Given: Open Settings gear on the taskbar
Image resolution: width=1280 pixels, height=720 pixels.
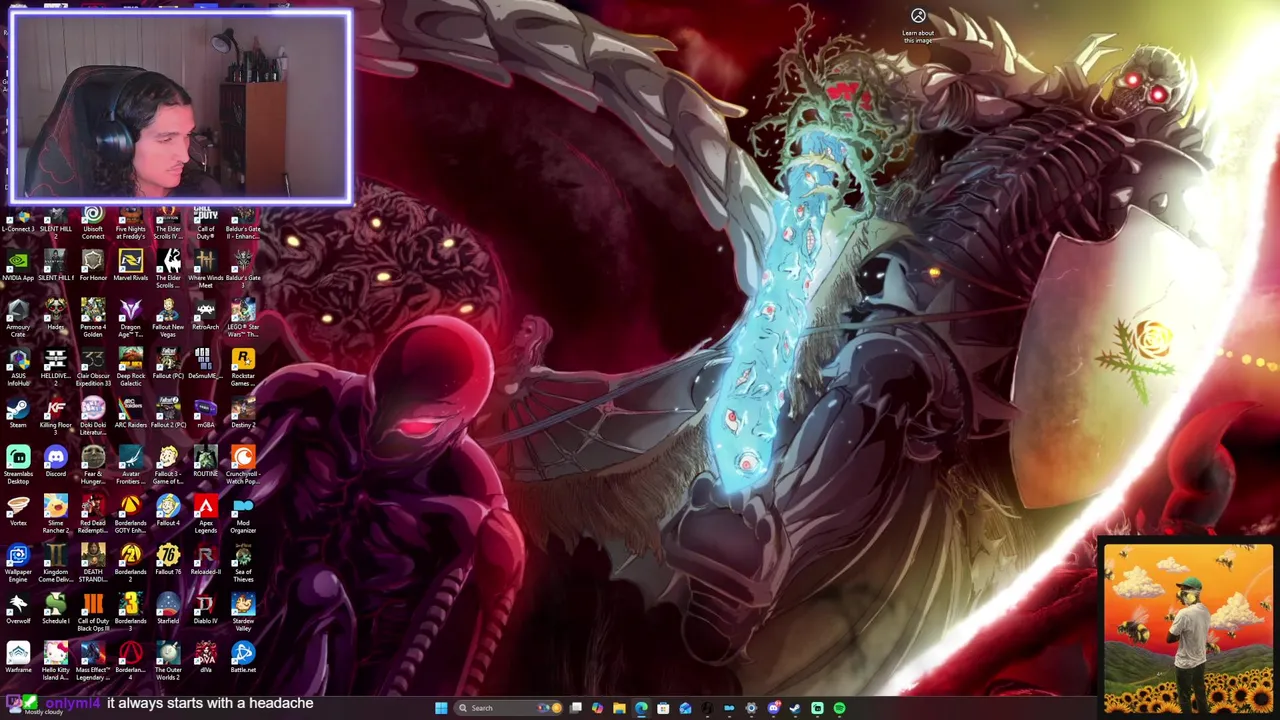Looking at the screenshot, I should pos(751,708).
